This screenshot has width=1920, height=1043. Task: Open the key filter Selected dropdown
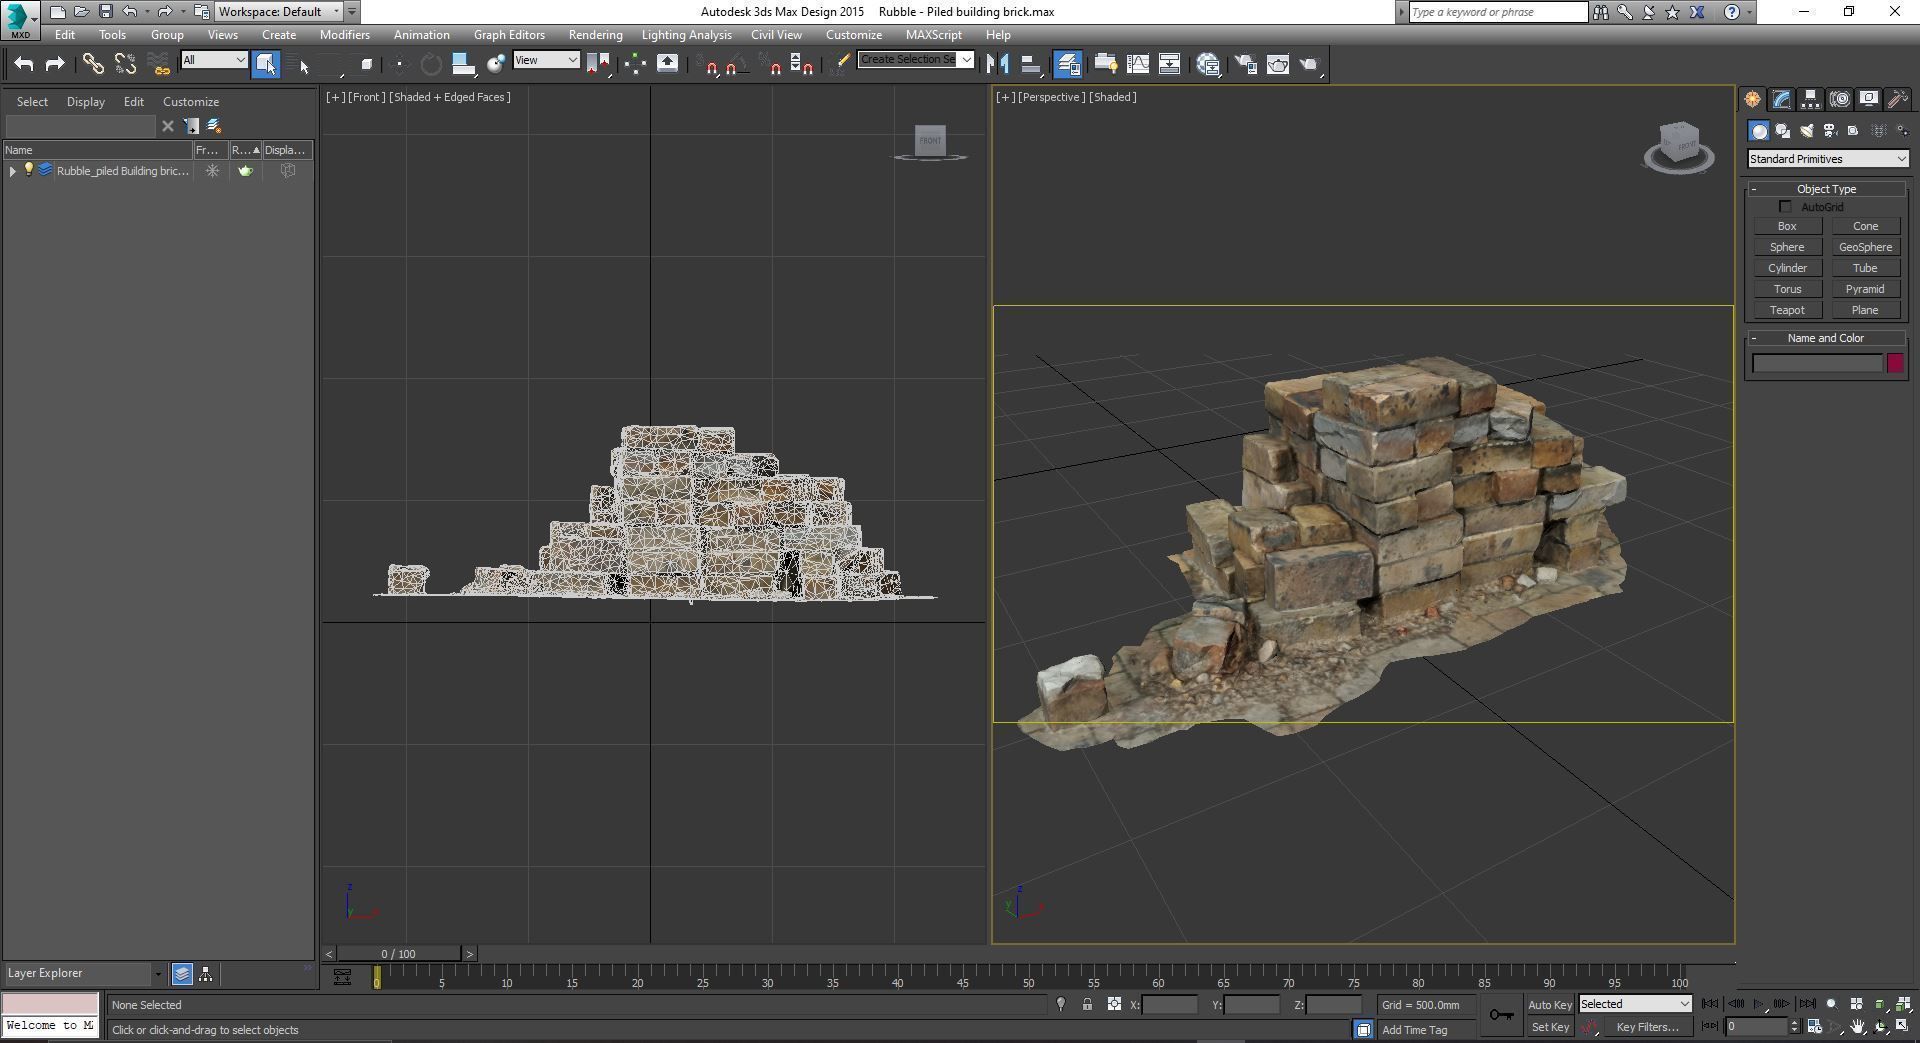[1635, 1004]
